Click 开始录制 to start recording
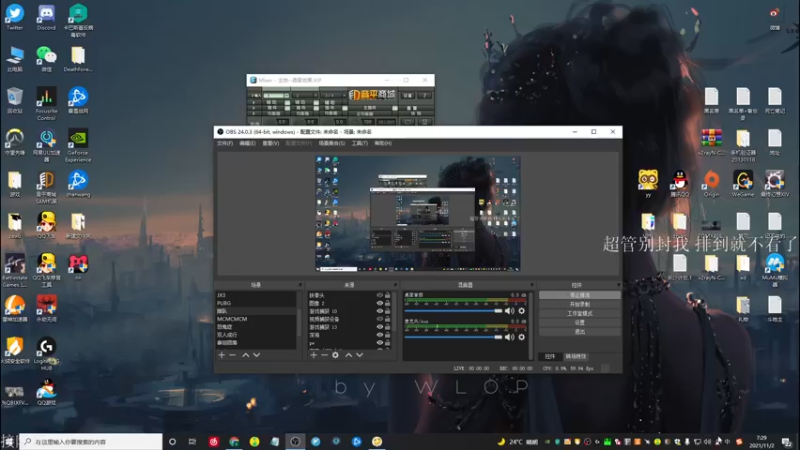Viewport: 800px width, 450px height. coord(580,305)
